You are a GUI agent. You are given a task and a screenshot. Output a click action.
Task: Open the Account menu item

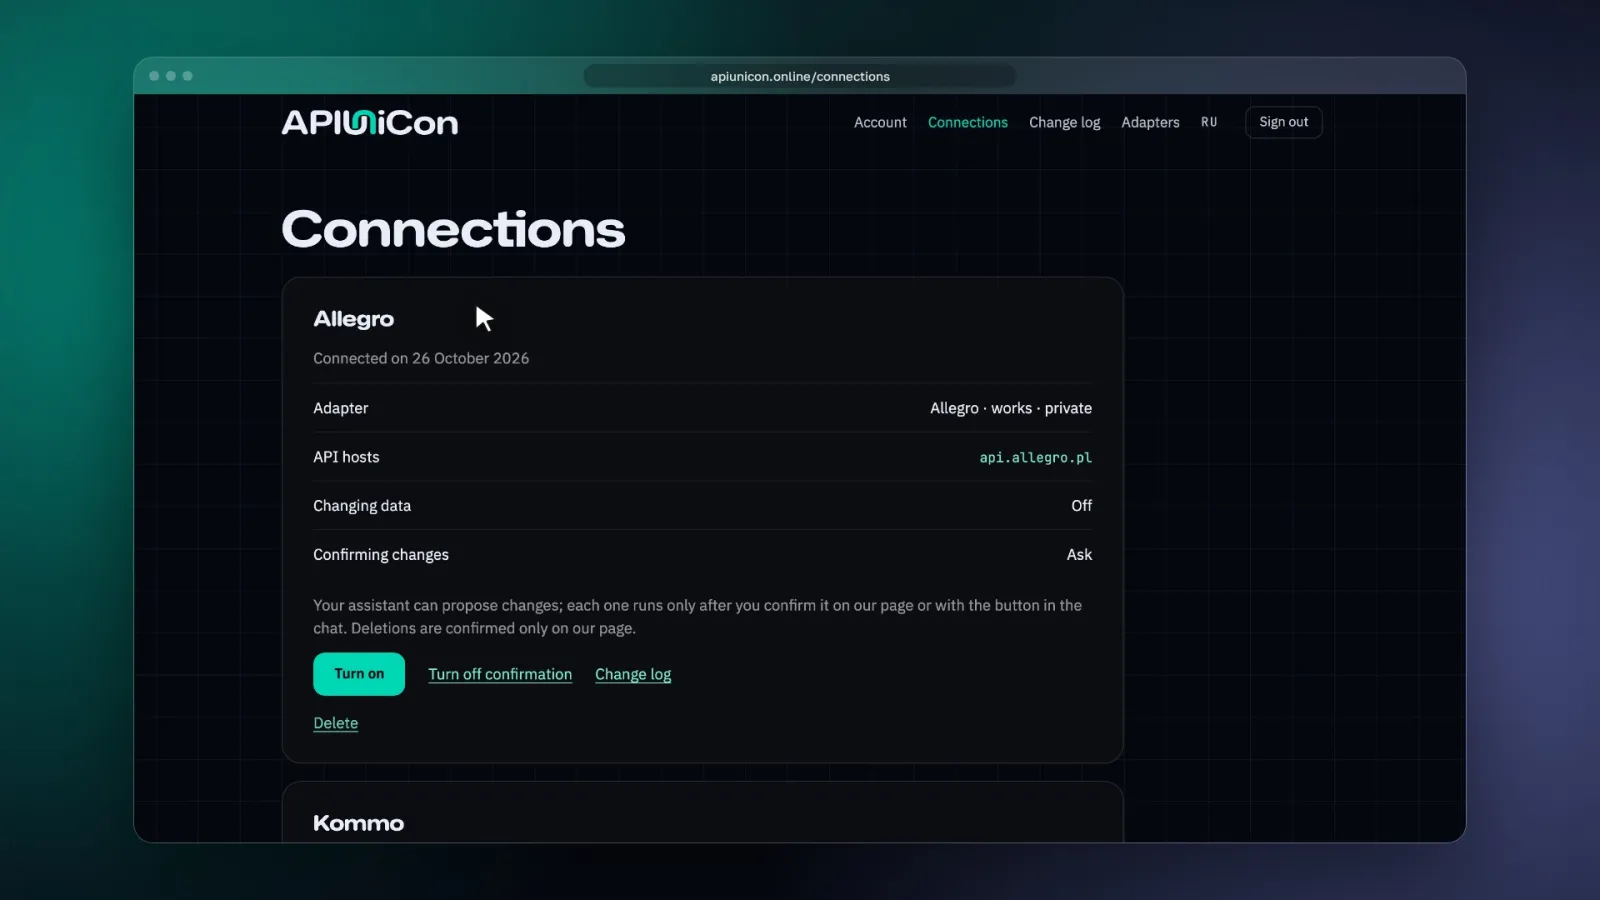pyautogui.click(x=880, y=122)
